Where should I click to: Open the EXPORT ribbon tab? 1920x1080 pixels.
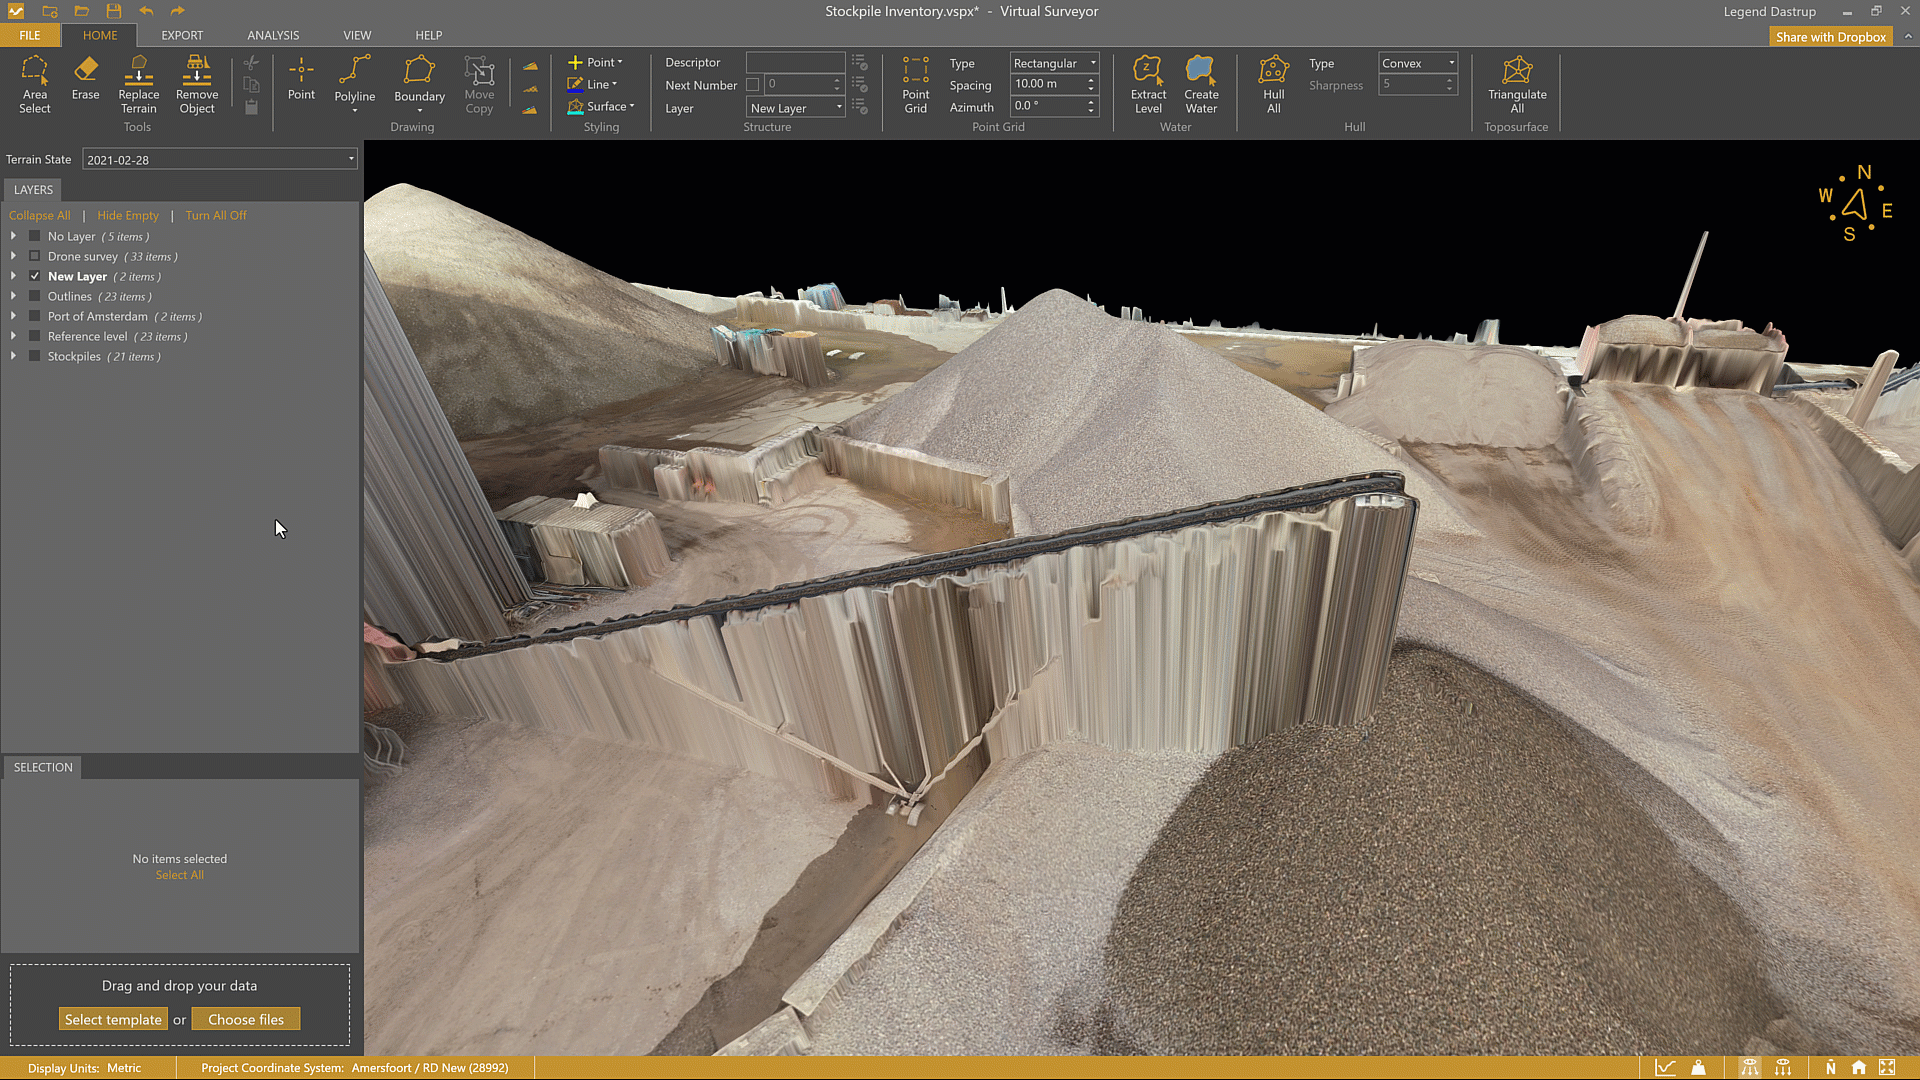[182, 35]
